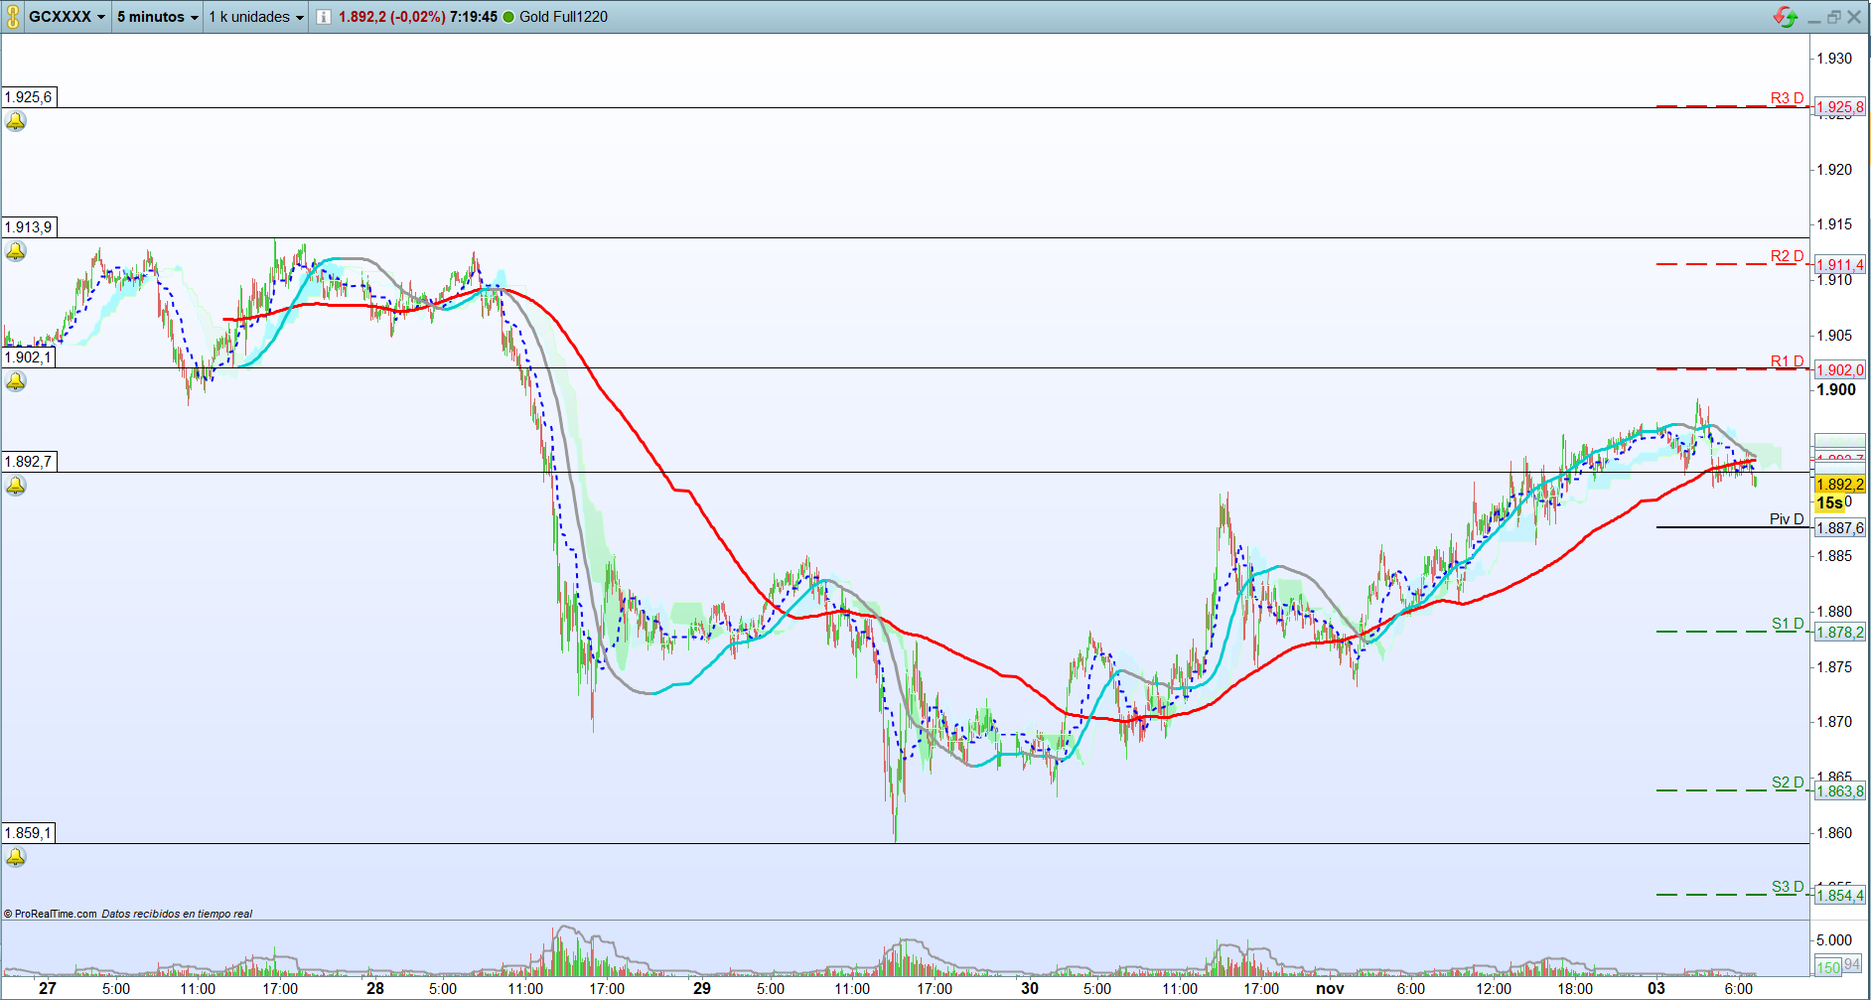
Task: Click the instrument info icon
Action: click(x=323, y=17)
